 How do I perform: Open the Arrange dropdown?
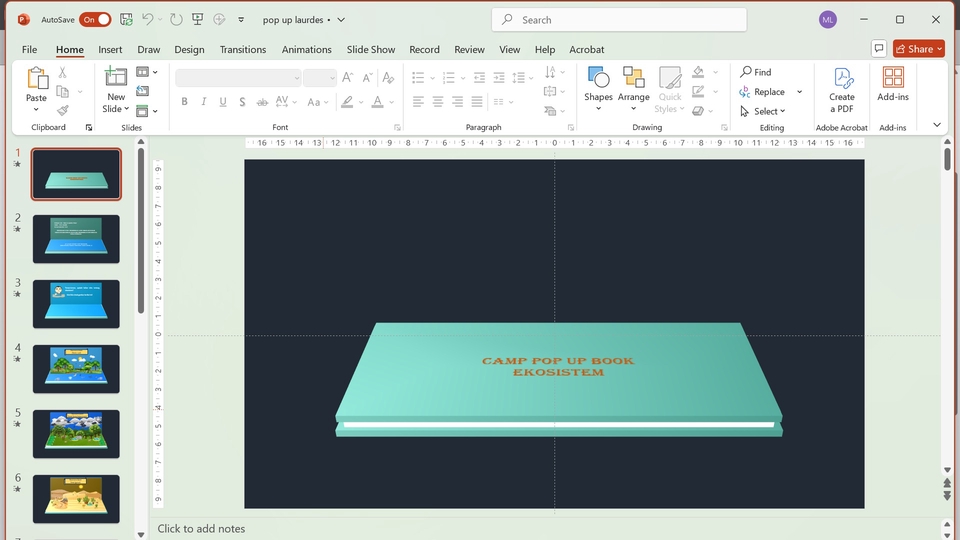click(634, 90)
